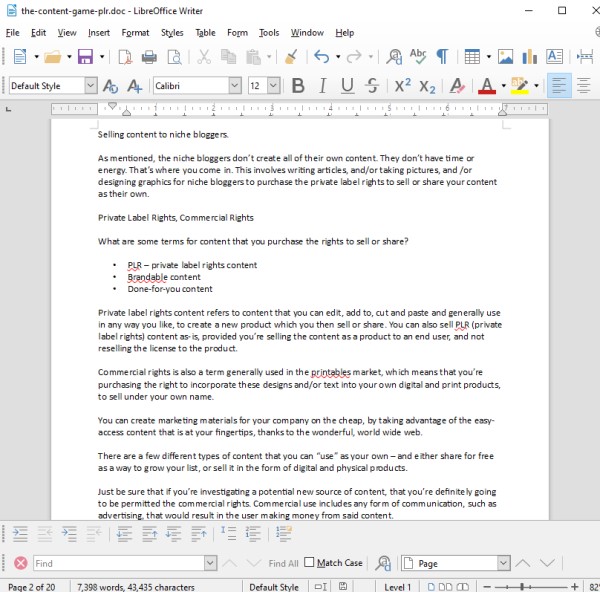Viewport: 600px width, 592px height.
Task: Open the Styles menu
Action: click(x=172, y=33)
